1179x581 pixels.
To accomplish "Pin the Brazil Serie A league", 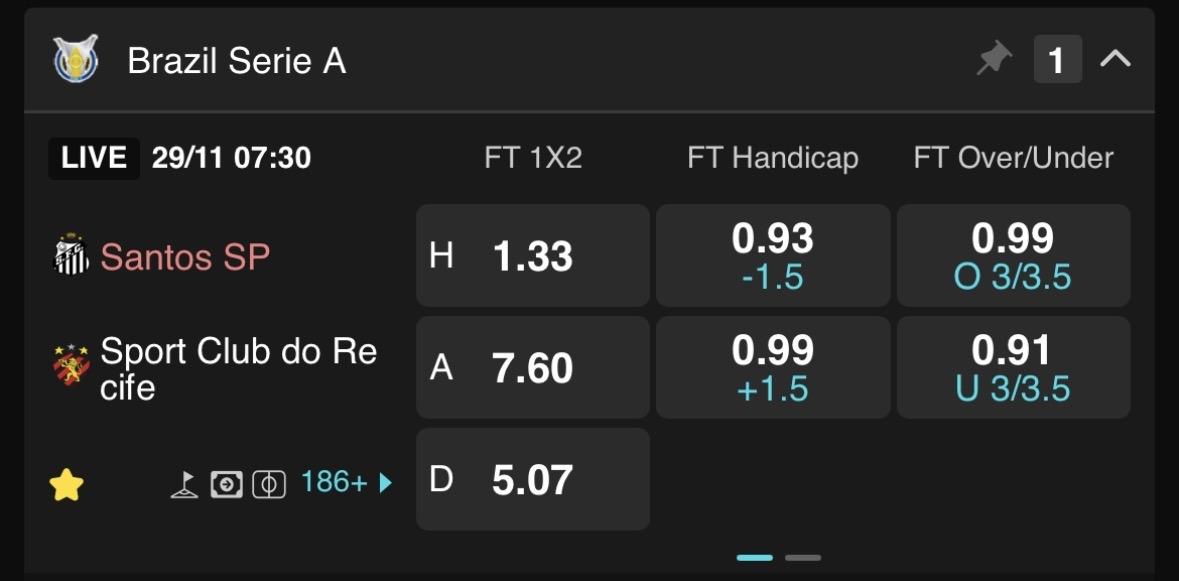I will tap(993, 60).
